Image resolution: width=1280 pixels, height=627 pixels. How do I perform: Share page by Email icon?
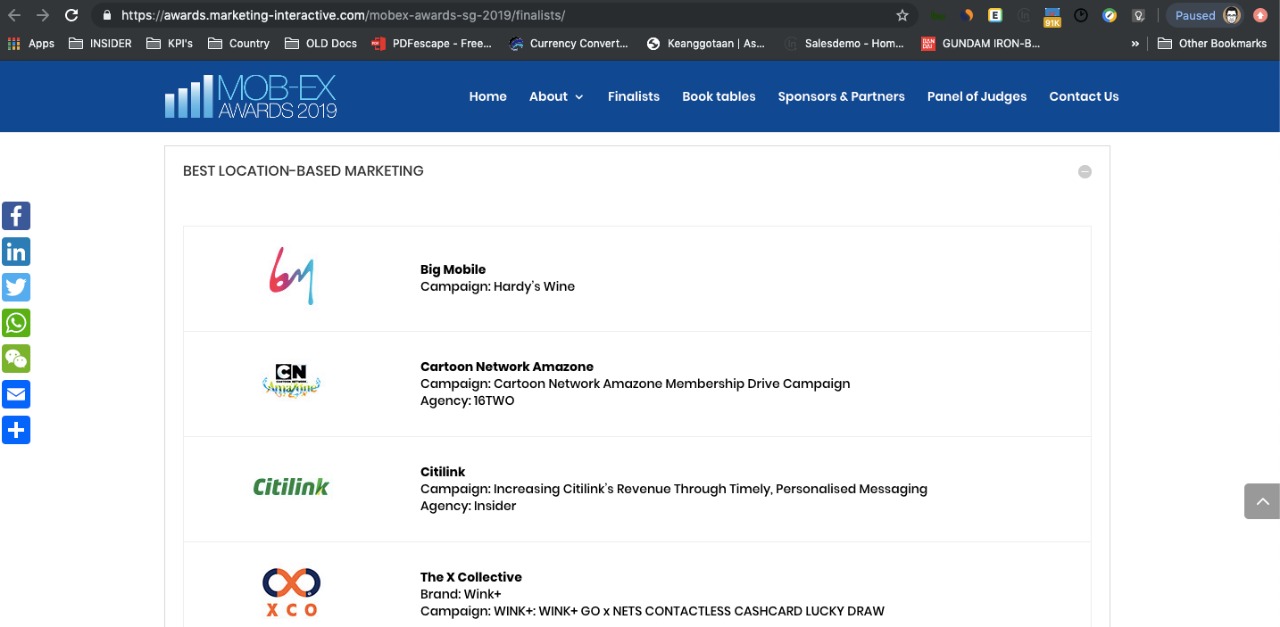pyautogui.click(x=16, y=394)
